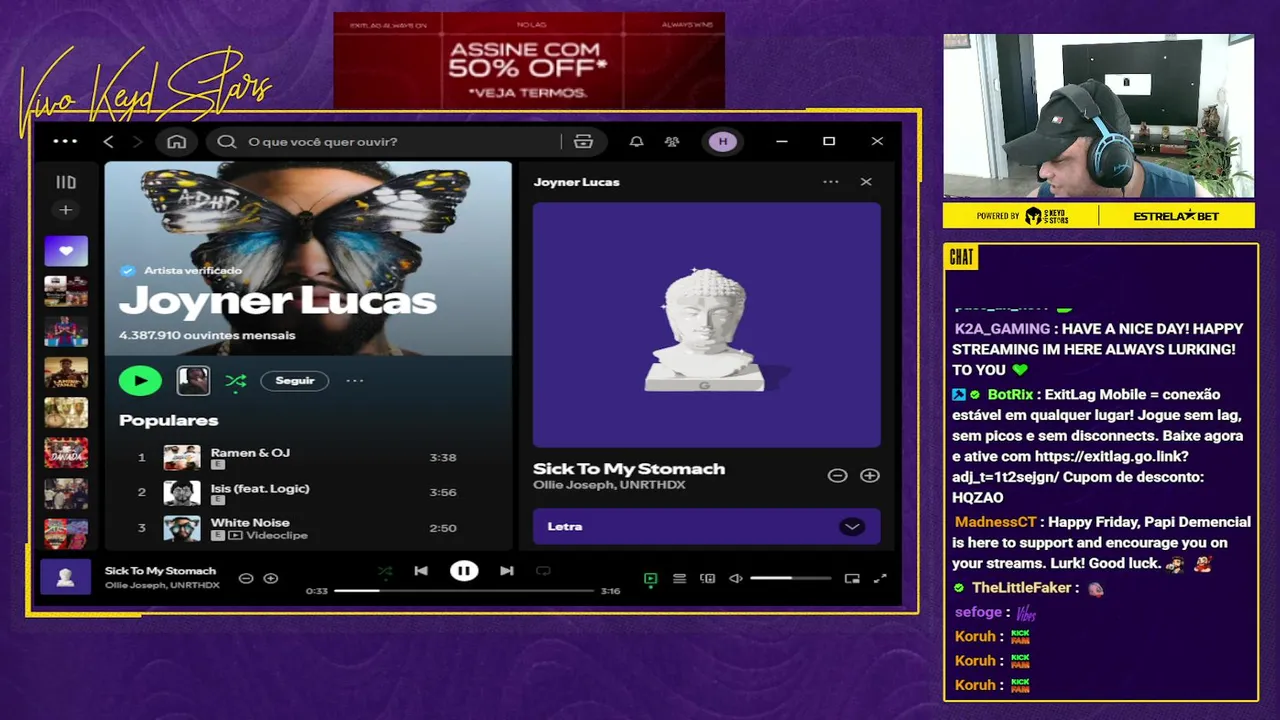Click the plus icon in bottom player bar
This screenshot has height=720, width=1280.
[x=271, y=578]
